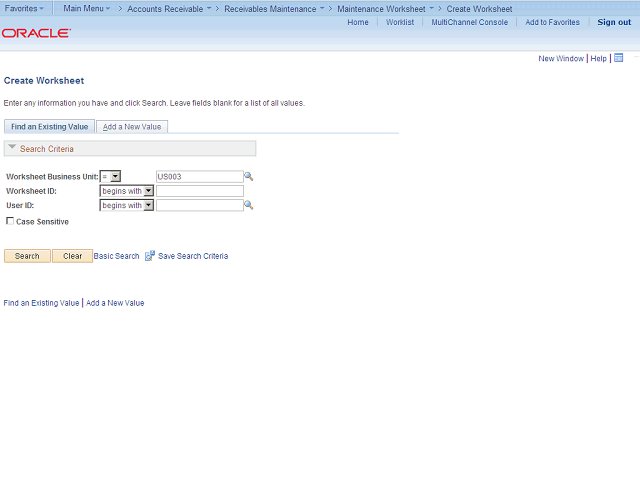
Task: Open the Worksheet ID operator dropdown
Action: pos(127,191)
